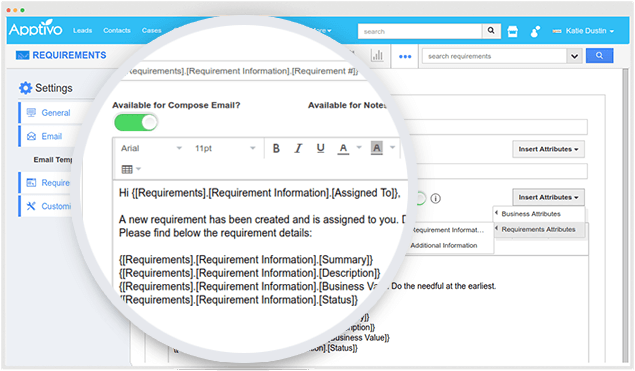Click the upper Insert Attributes button
The image size is (635, 371).
(x=548, y=149)
